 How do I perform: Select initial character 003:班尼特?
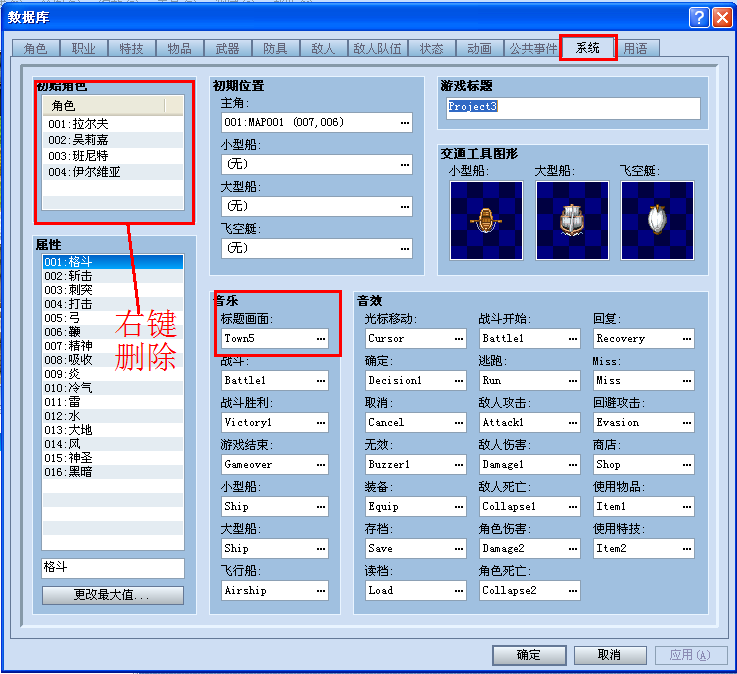point(113,156)
